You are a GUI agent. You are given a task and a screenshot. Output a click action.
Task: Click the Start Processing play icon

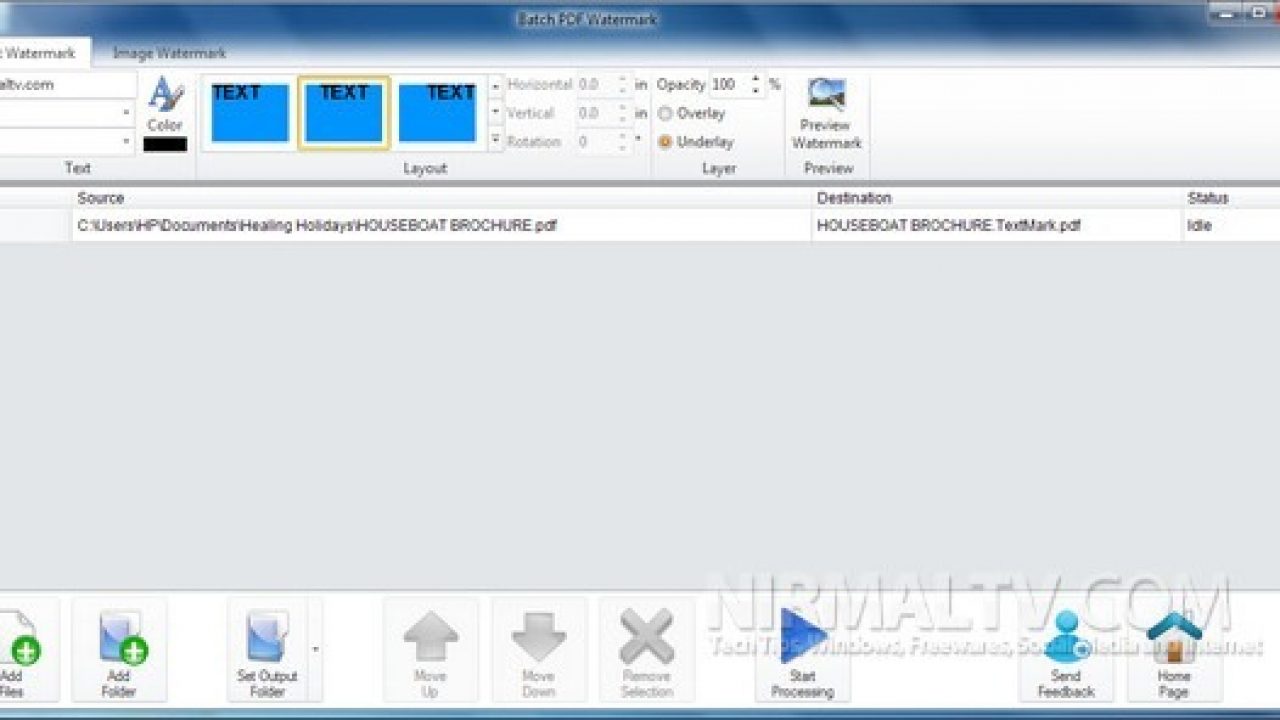tap(802, 636)
